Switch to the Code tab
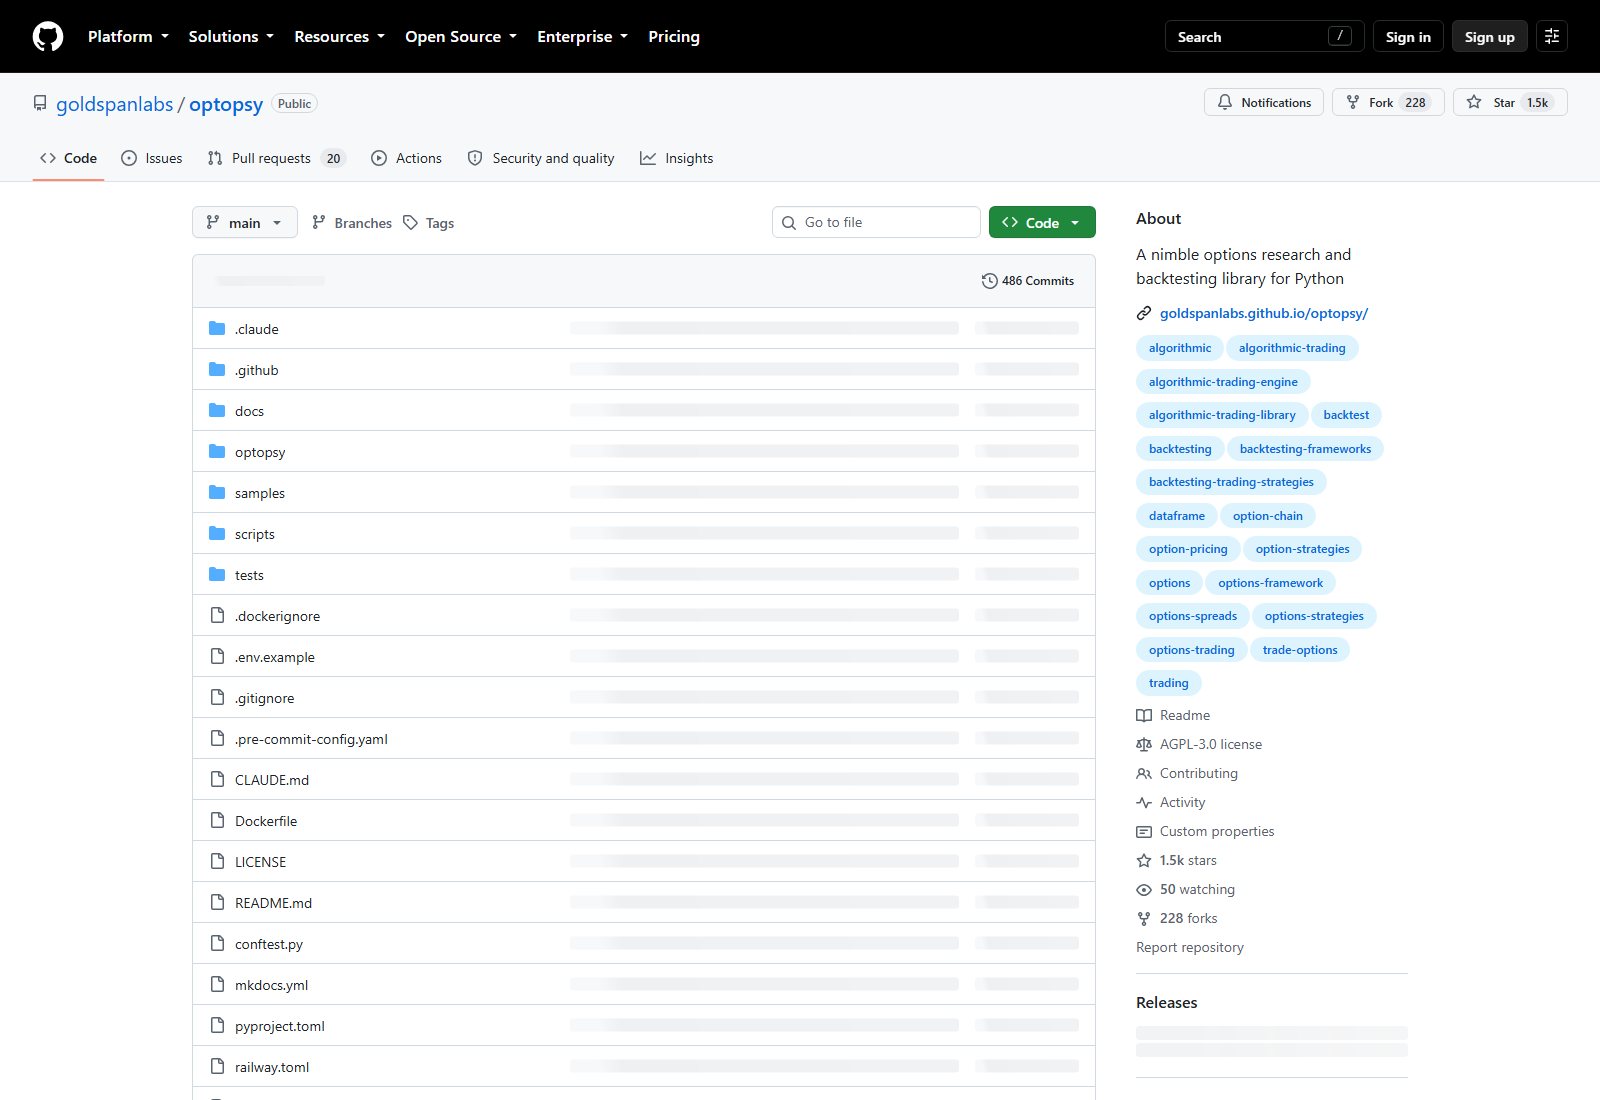The image size is (1600, 1100). click(68, 158)
